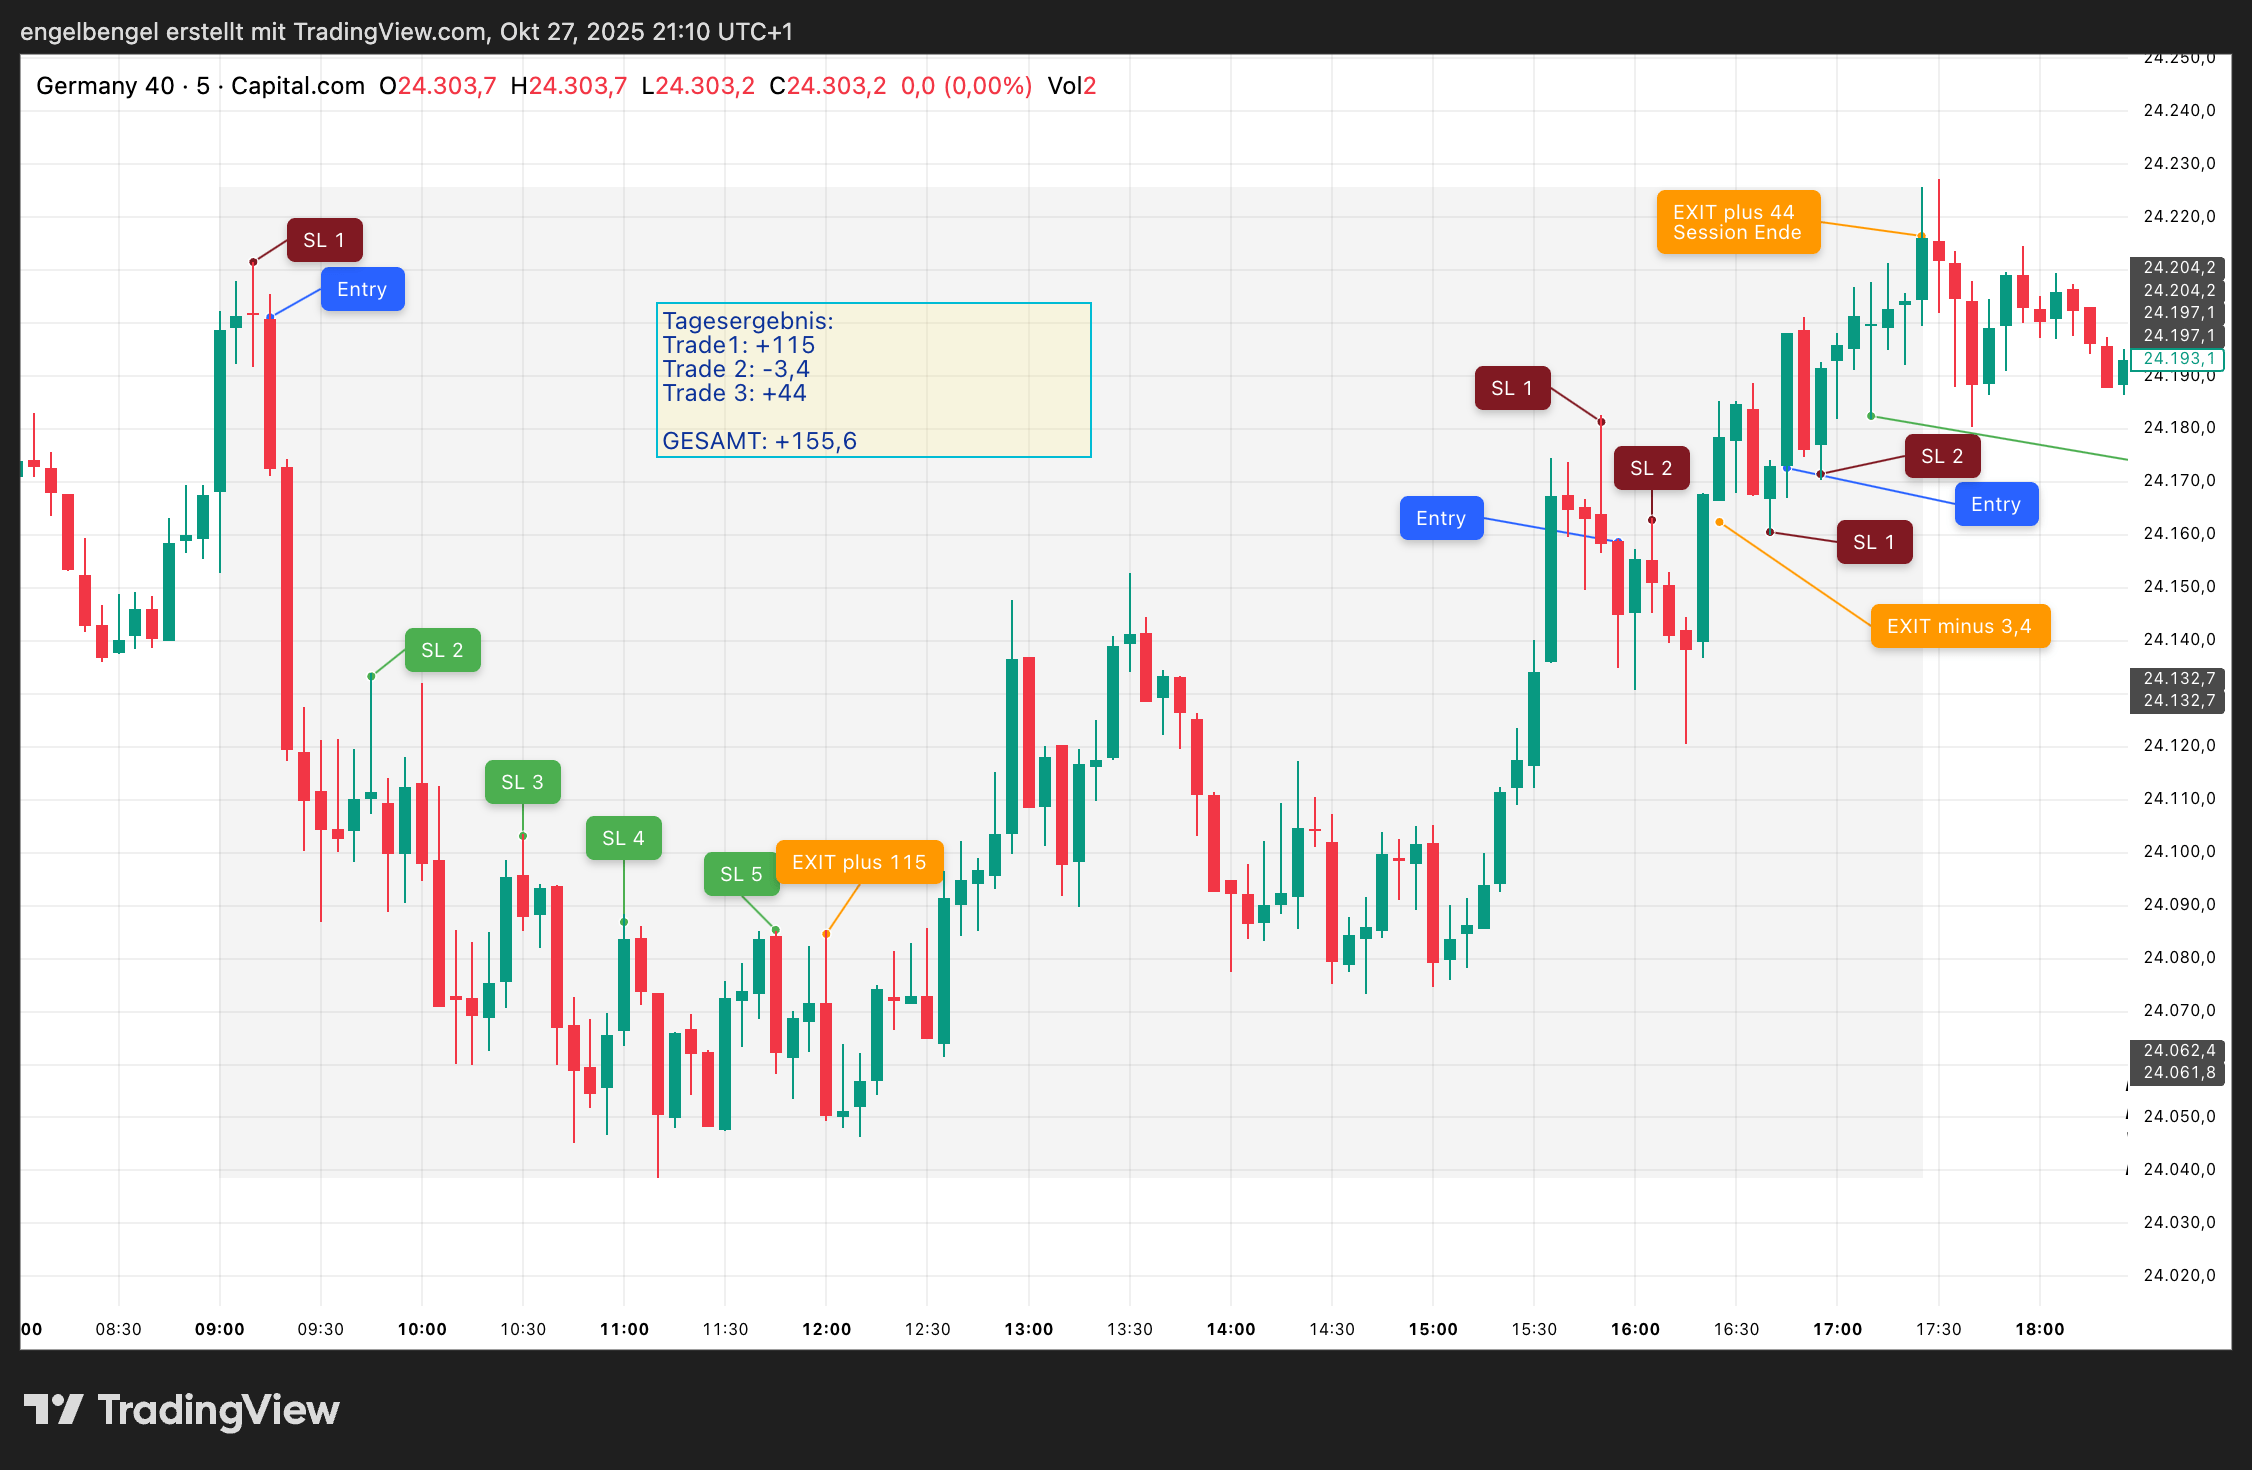Select the Germany 40 symbol title
Image resolution: width=2252 pixels, height=1470 pixels.
coord(105,86)
